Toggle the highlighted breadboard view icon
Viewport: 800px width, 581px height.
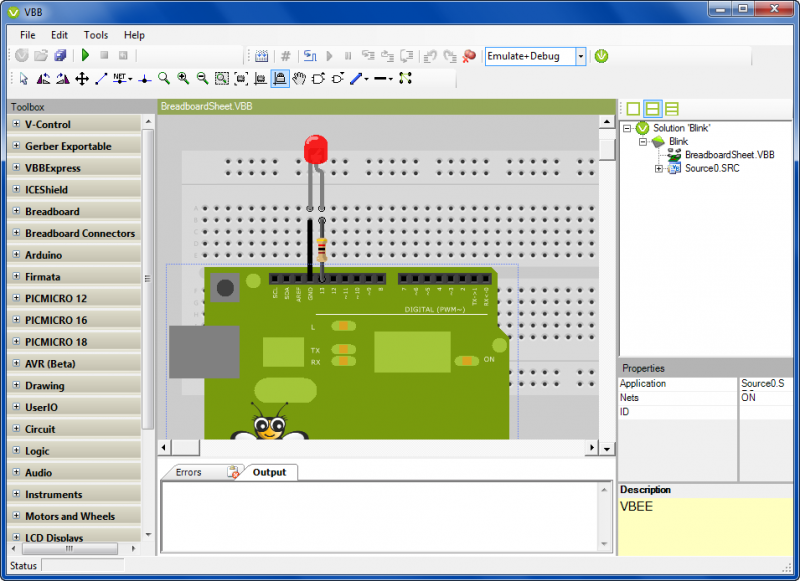[280, 79]
